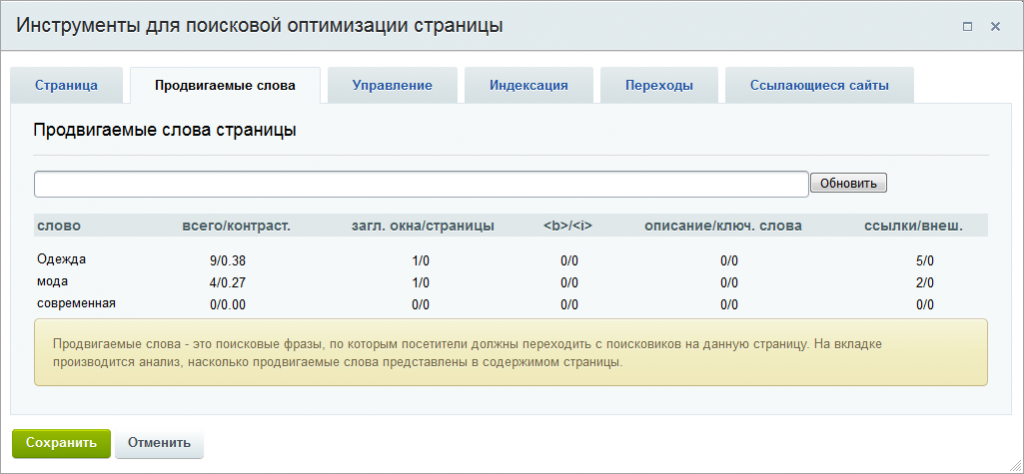Go to the Переходы tab
The height and width of the screenshot is (474, 1024).
point(659,85)
